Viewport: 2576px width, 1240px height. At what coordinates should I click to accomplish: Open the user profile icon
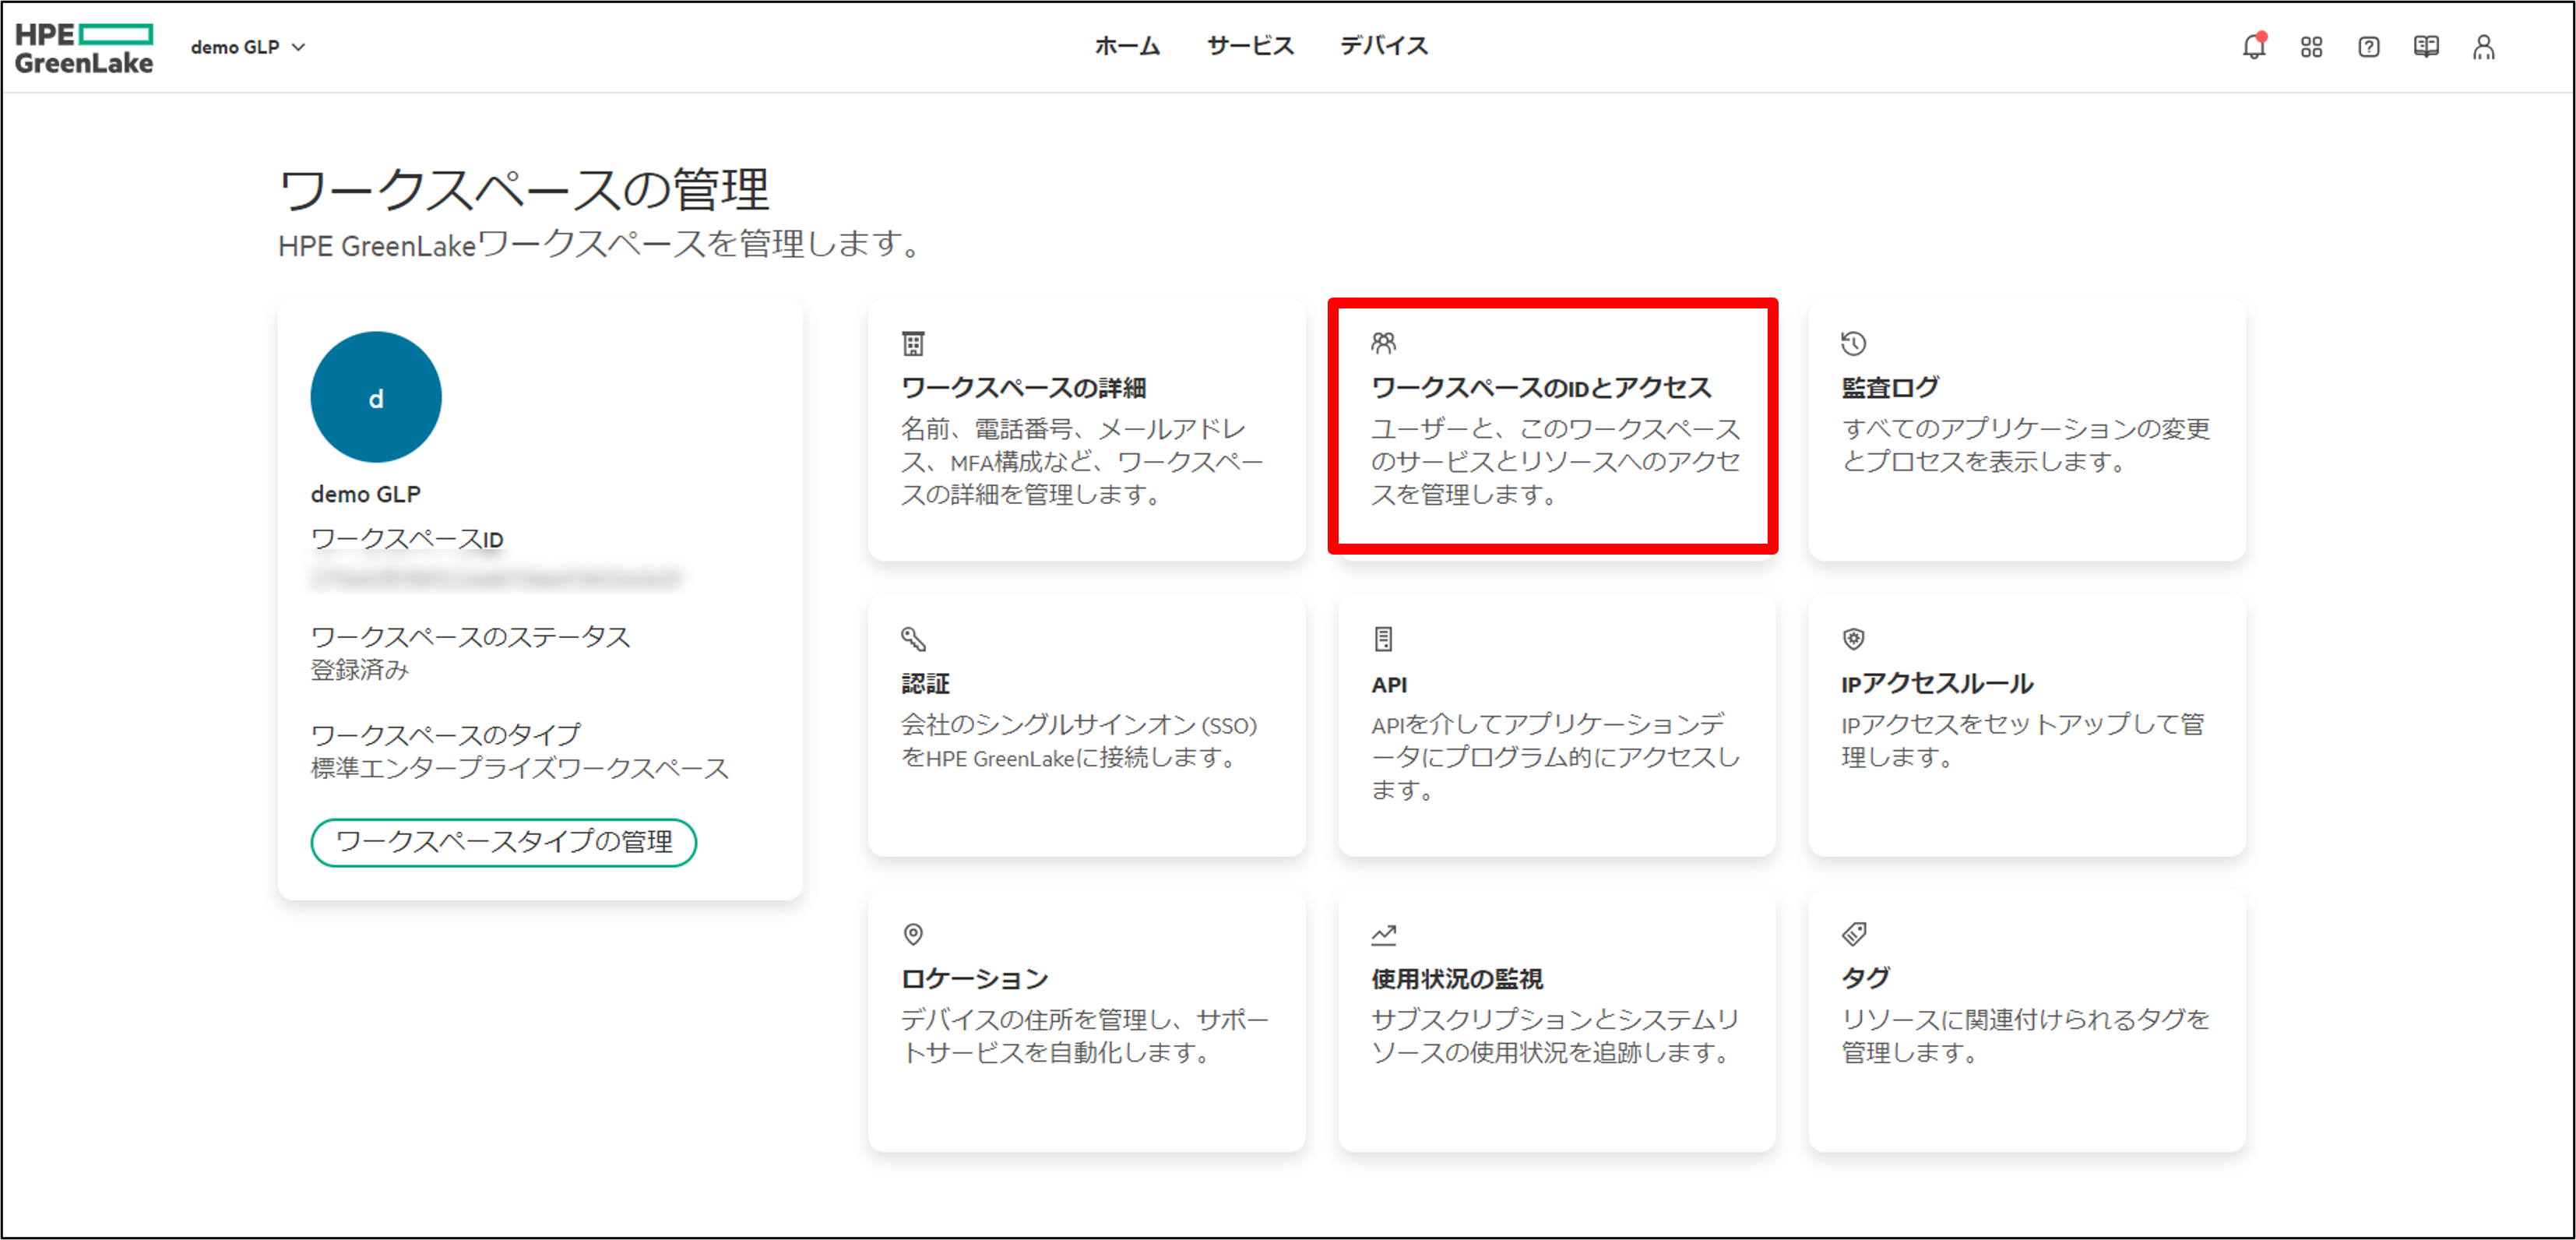click(x=2484, y=47)
